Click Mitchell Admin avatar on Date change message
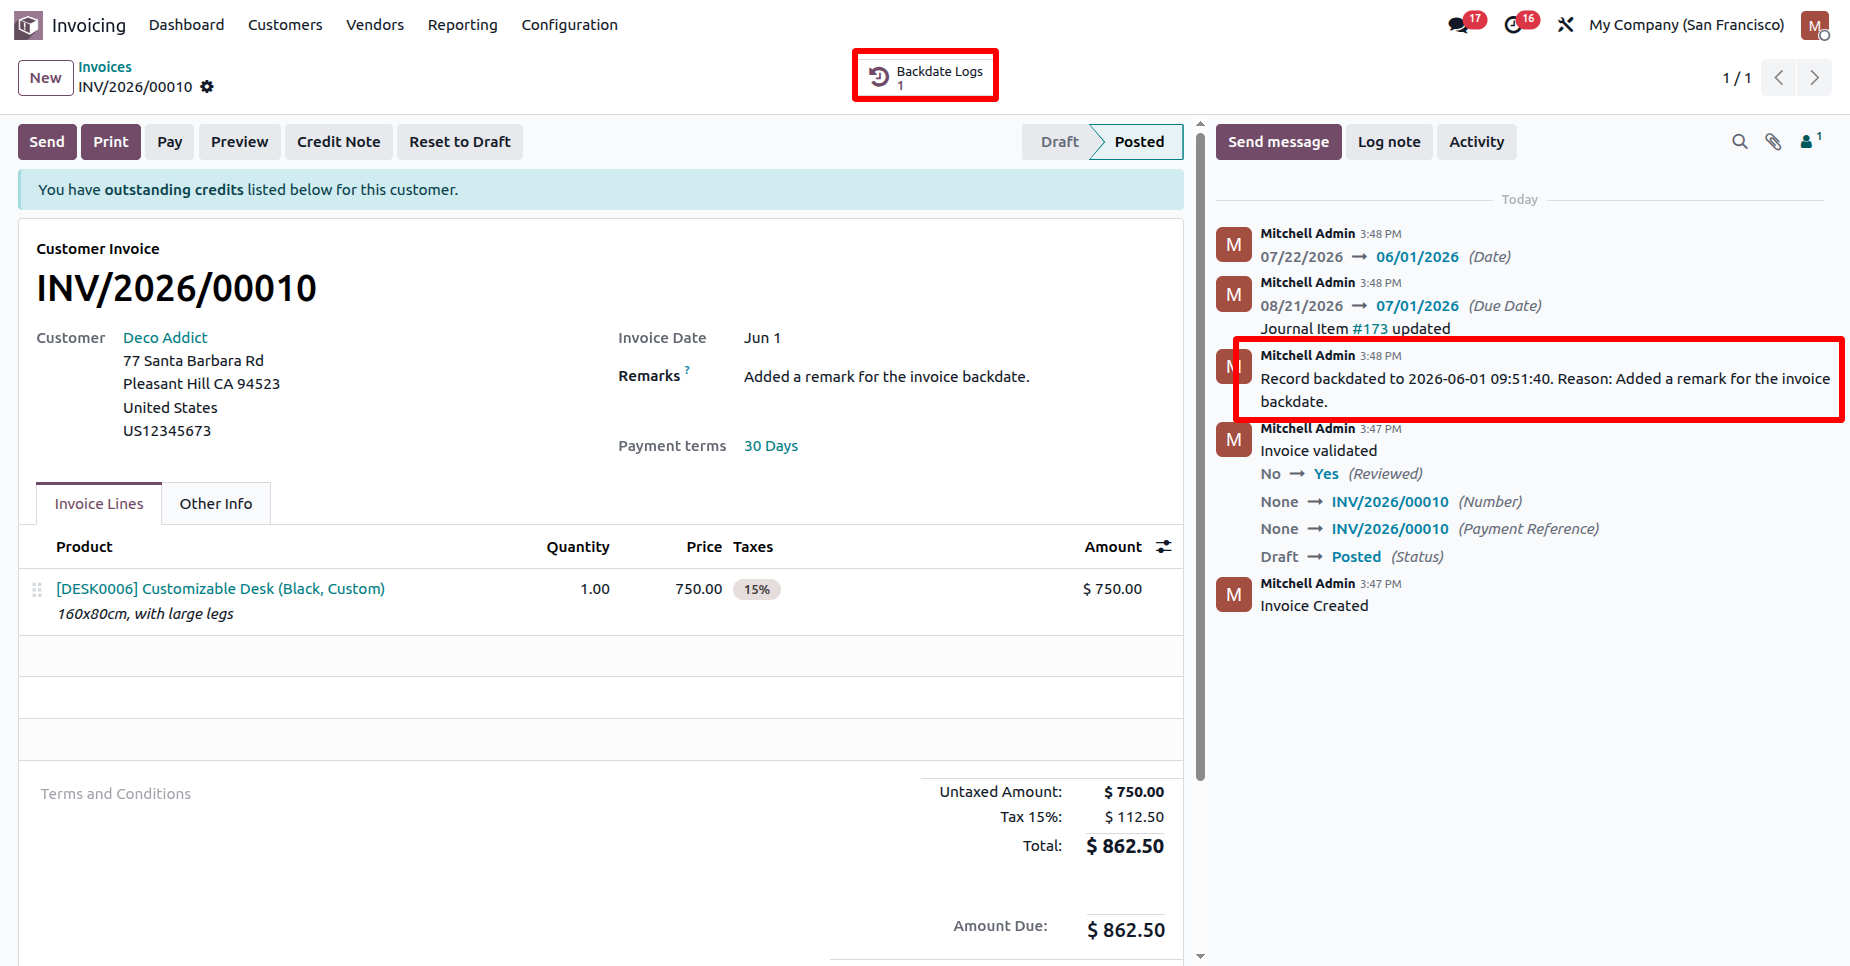Screen dimensions: 1850x966 1234,244
